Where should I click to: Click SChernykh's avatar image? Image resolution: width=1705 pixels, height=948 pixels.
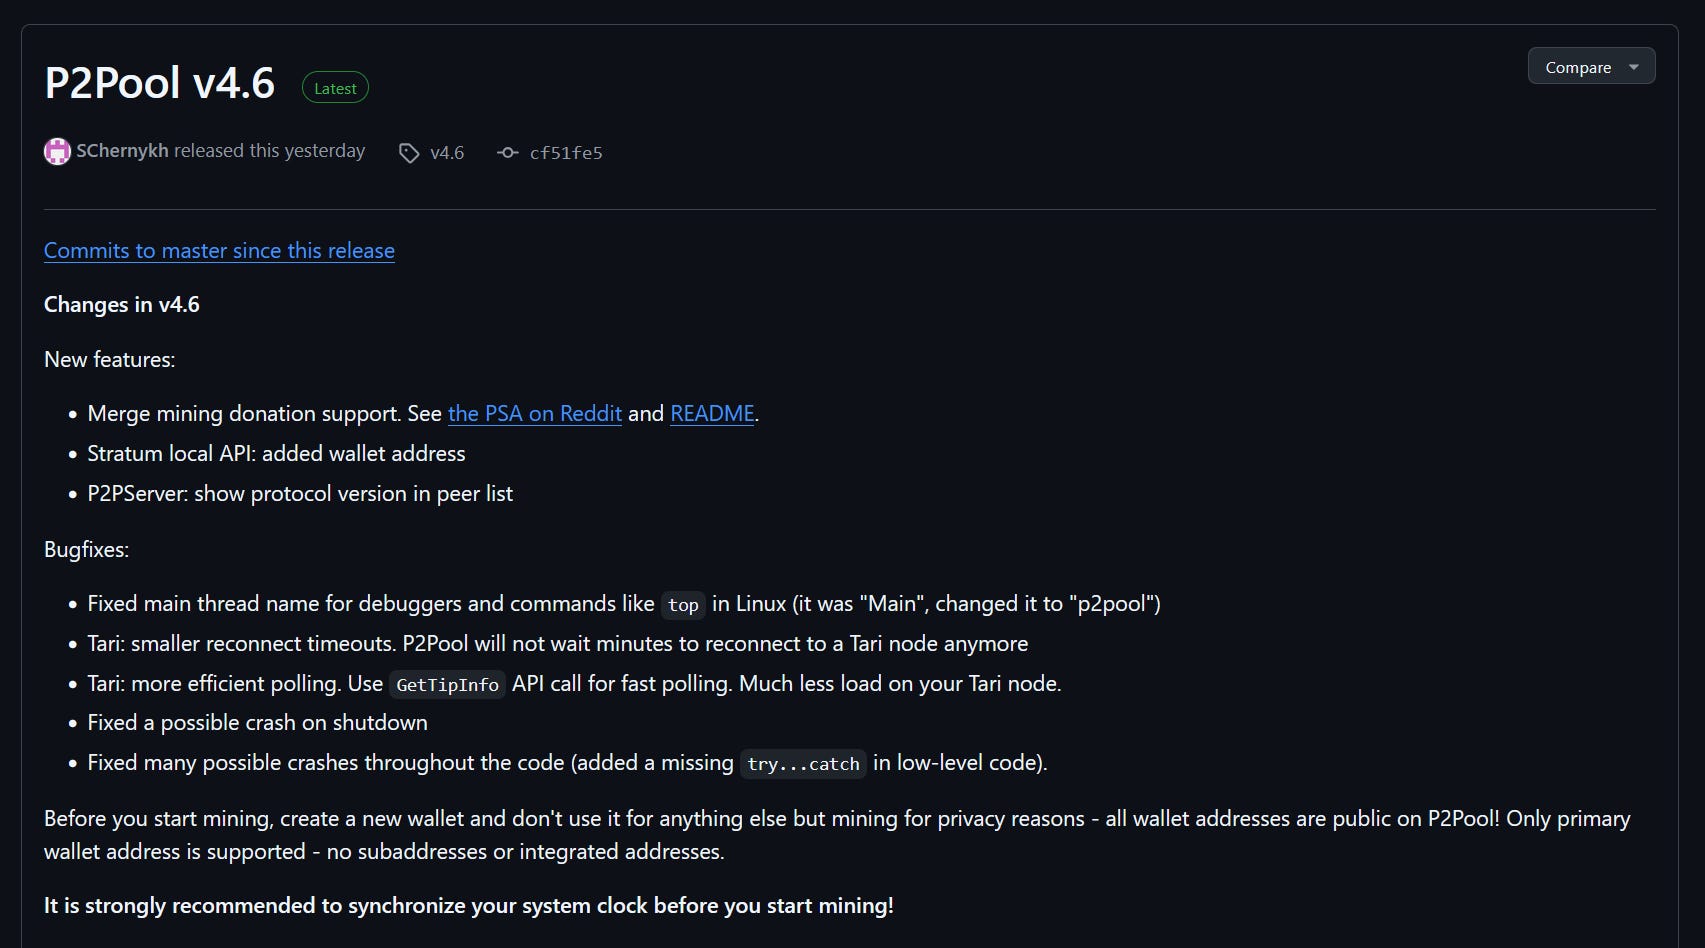[57, 152]
